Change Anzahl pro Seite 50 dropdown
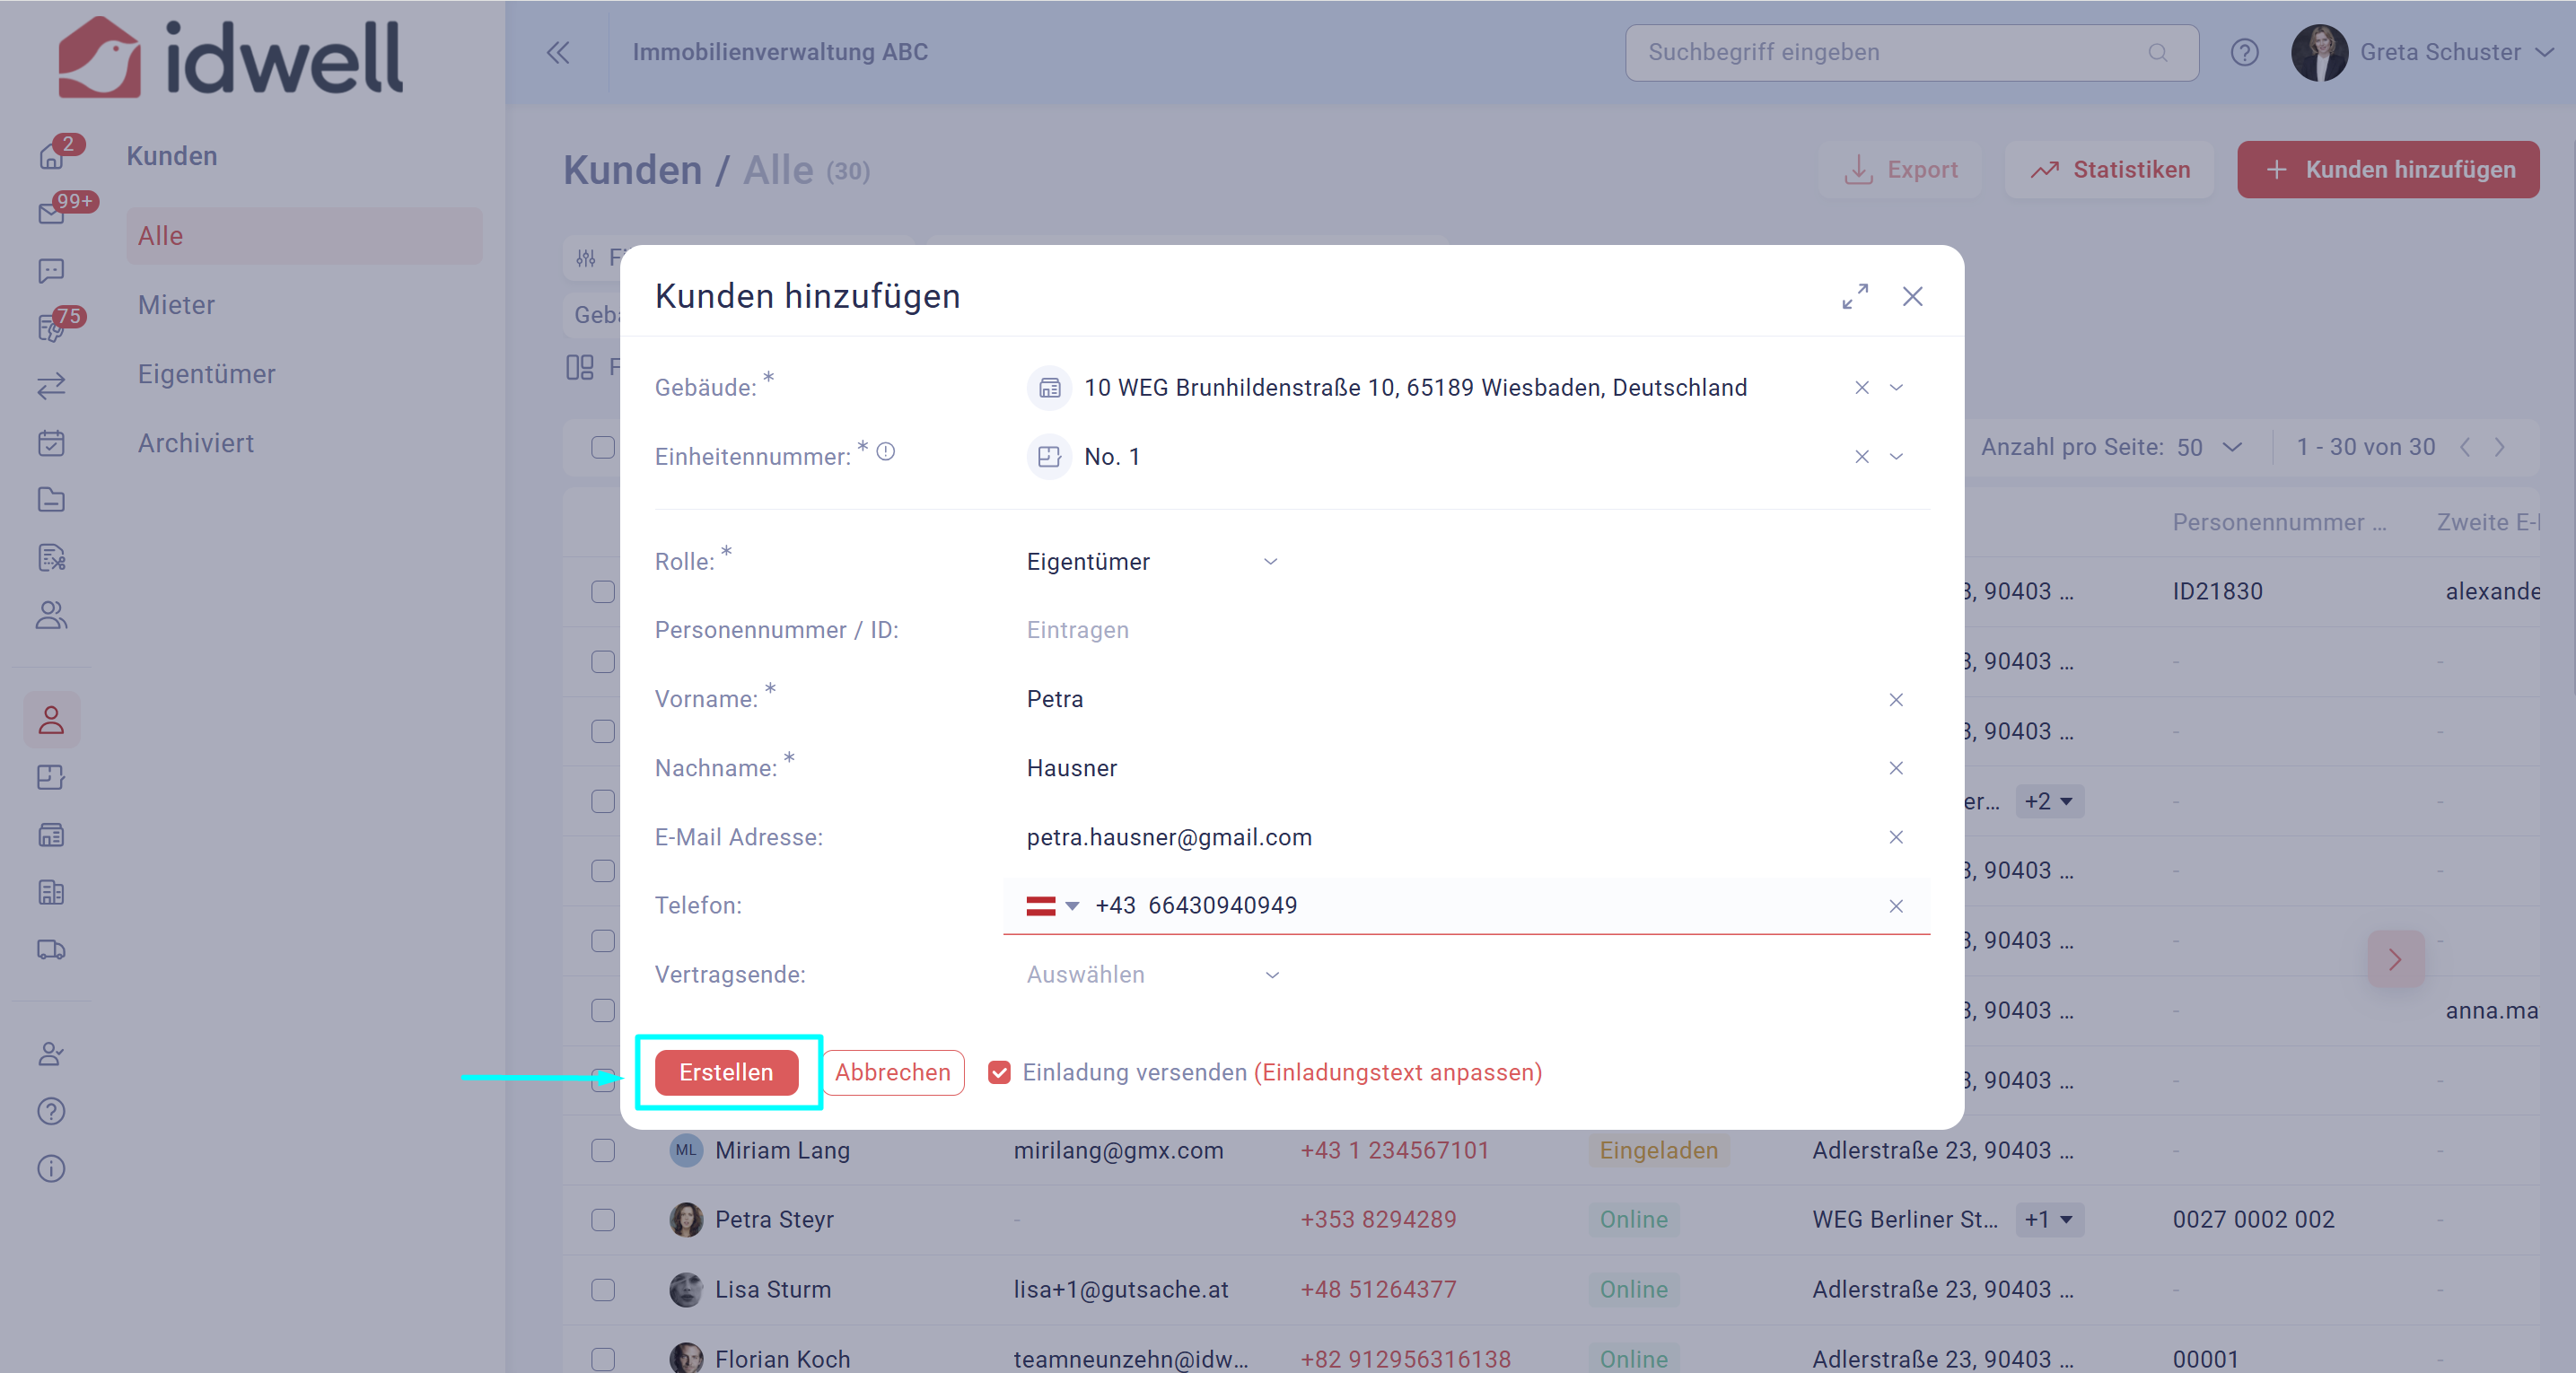2576x1373 pixels. tap(2210, 447)
